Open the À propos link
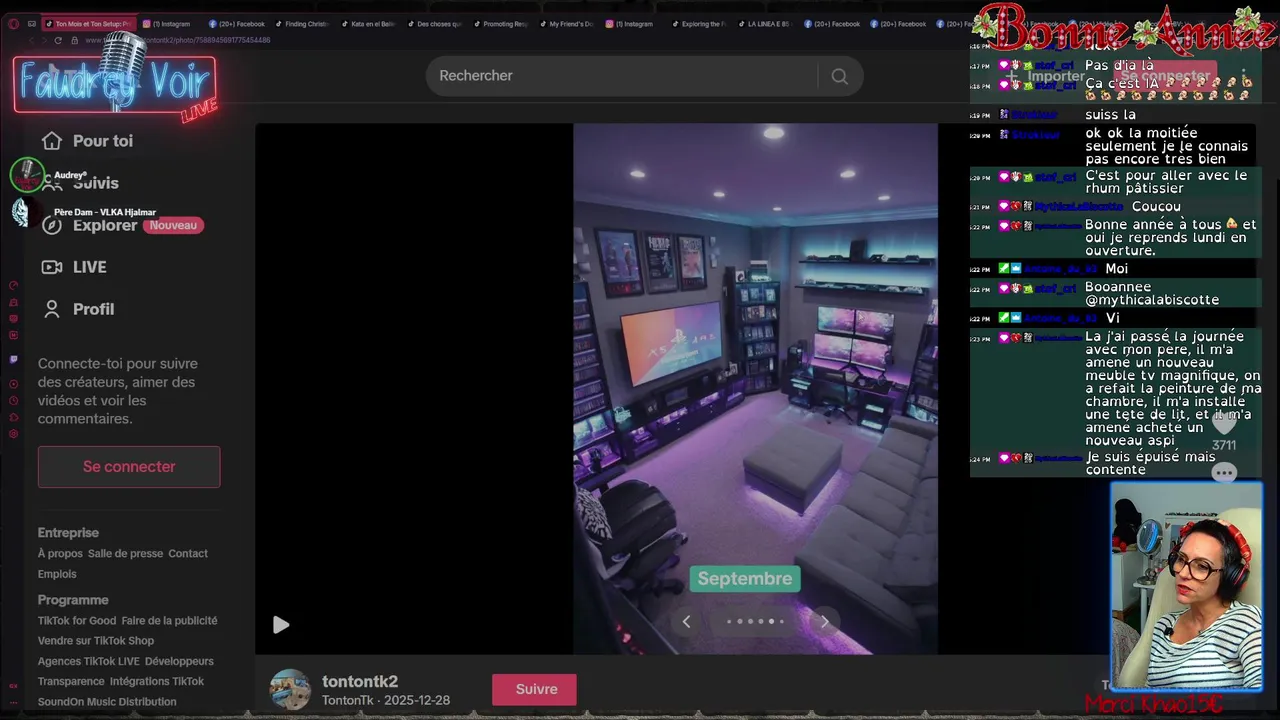The image size is (1280, 720). click(60, 553)
